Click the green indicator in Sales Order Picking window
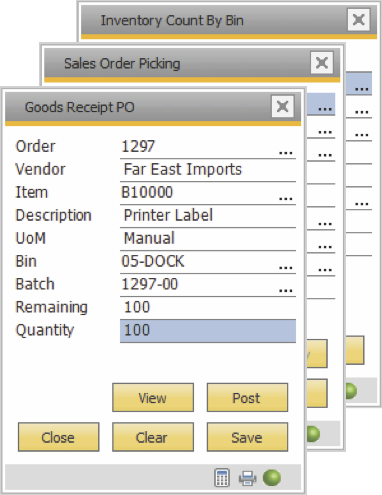This screenshot has width=382, height=495. pyautogui.click(x=313, y=434)
